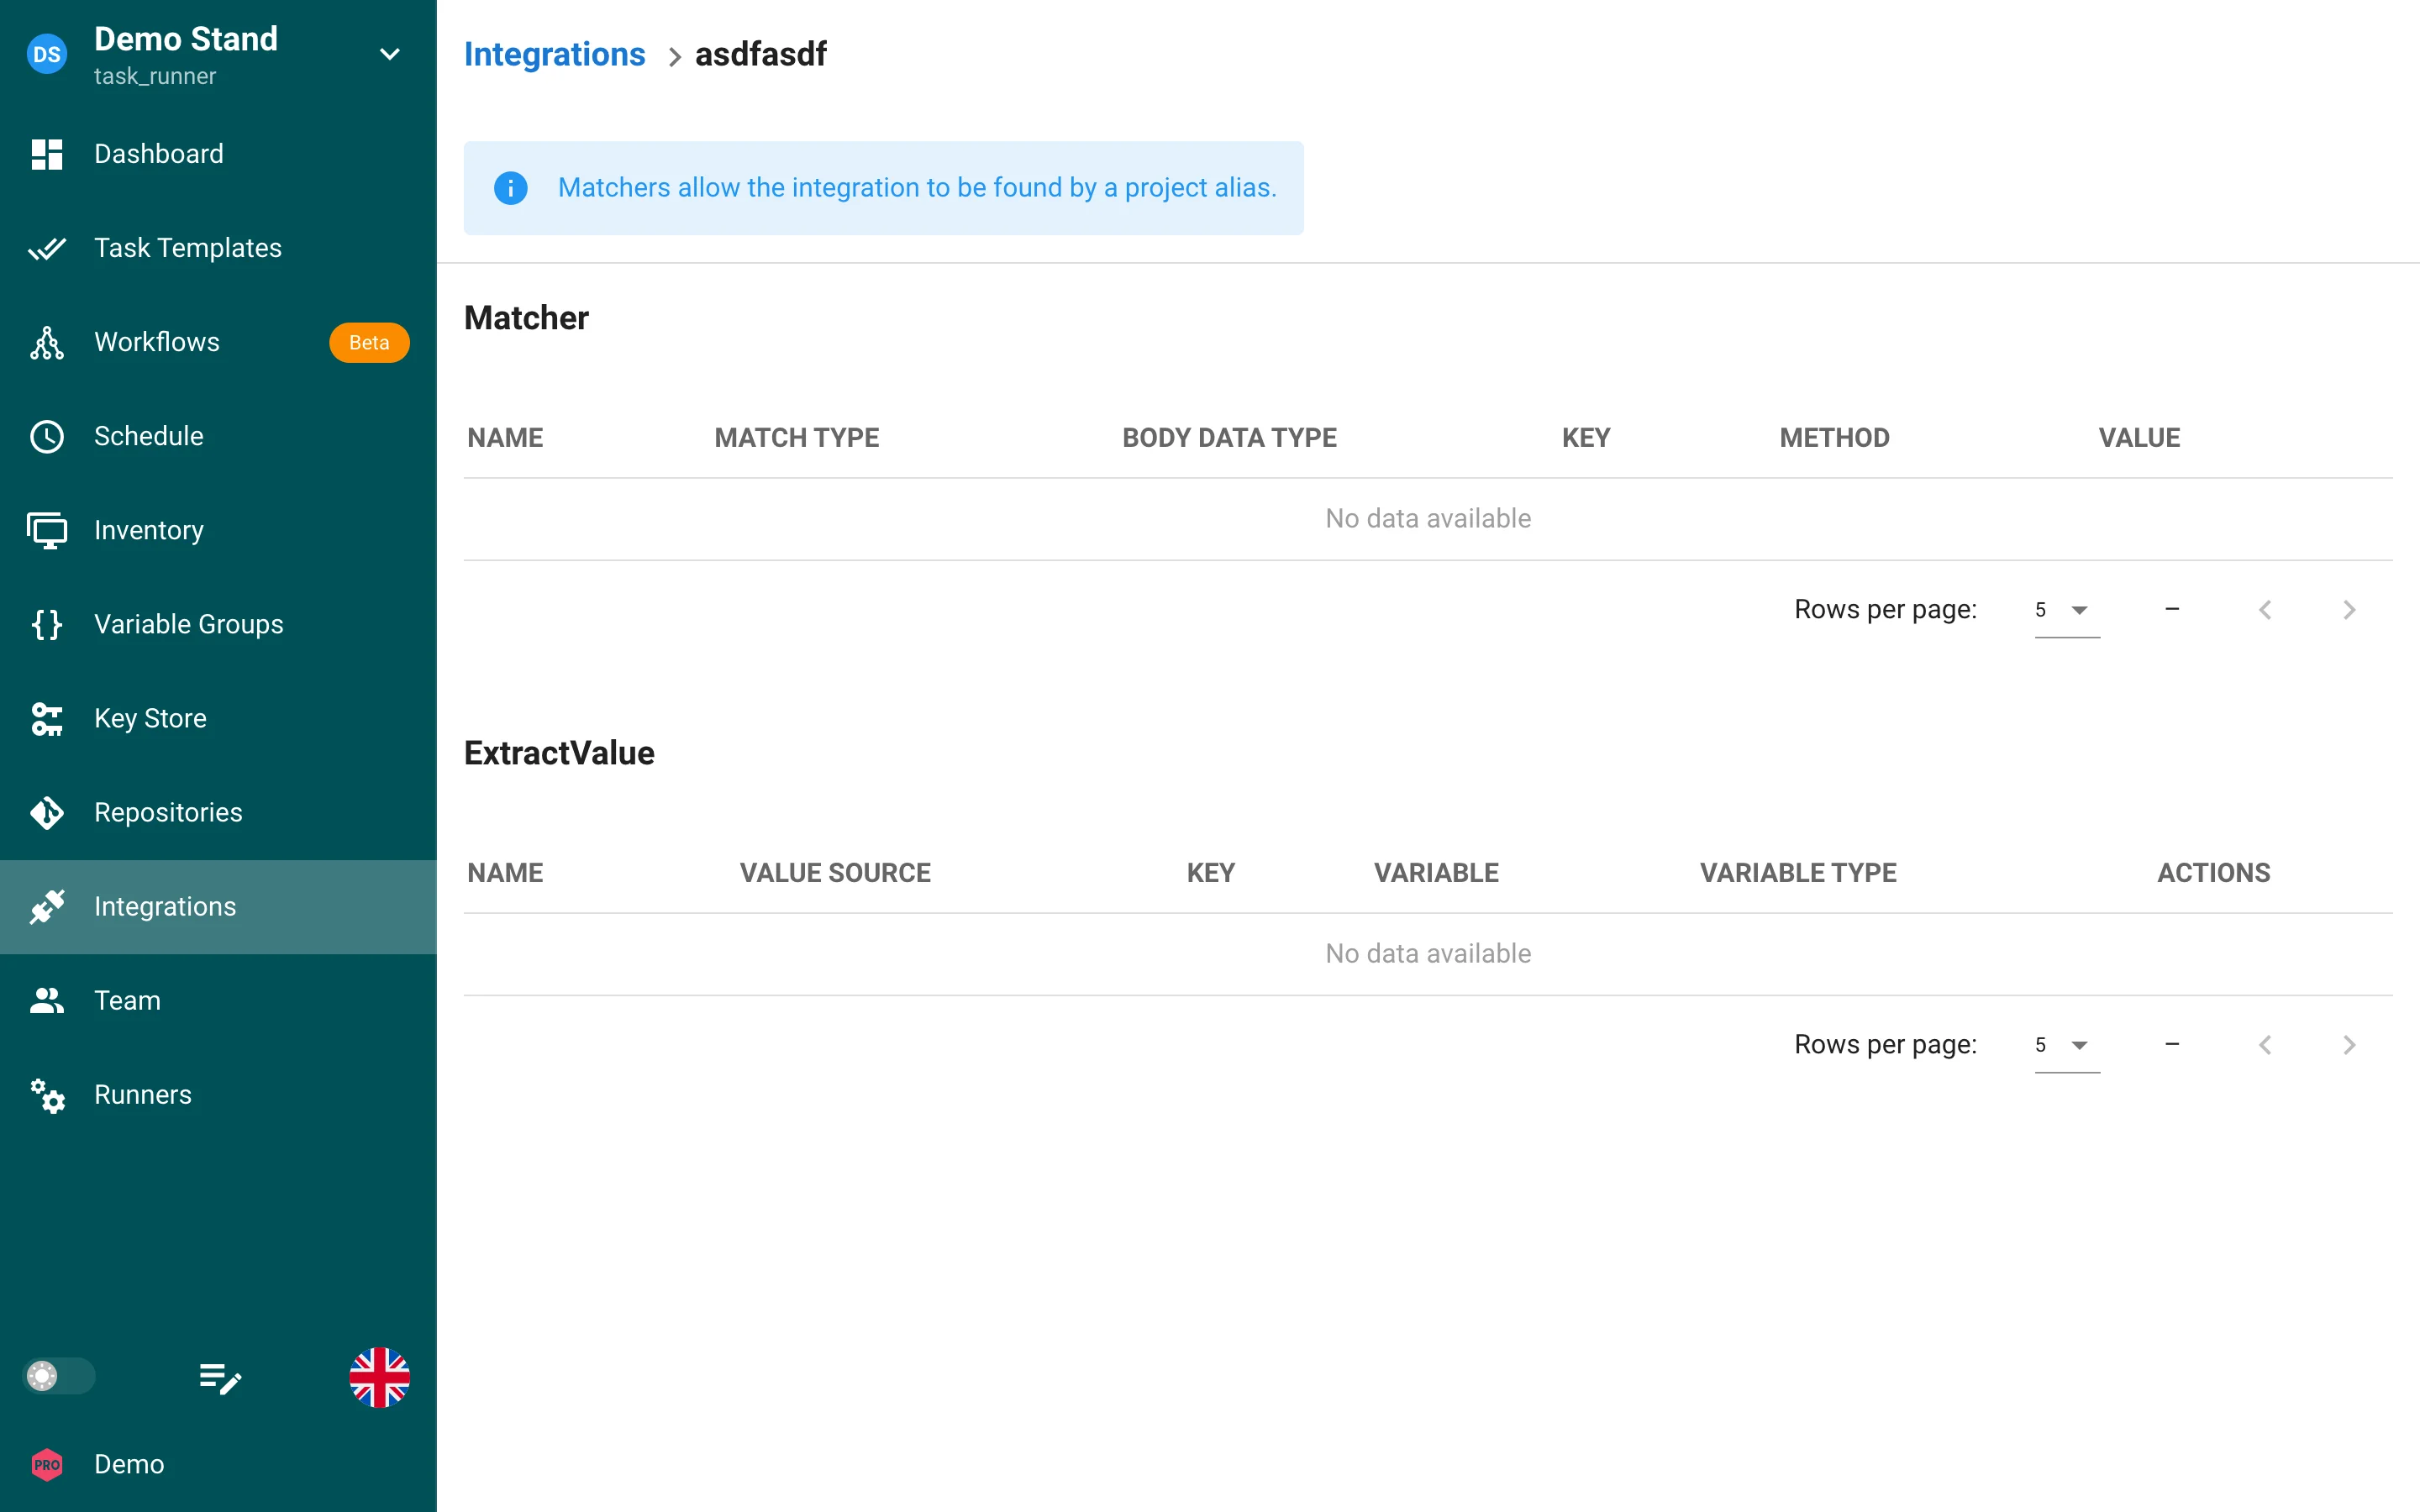Open the Inventory menu entry

tap(218, 530)
